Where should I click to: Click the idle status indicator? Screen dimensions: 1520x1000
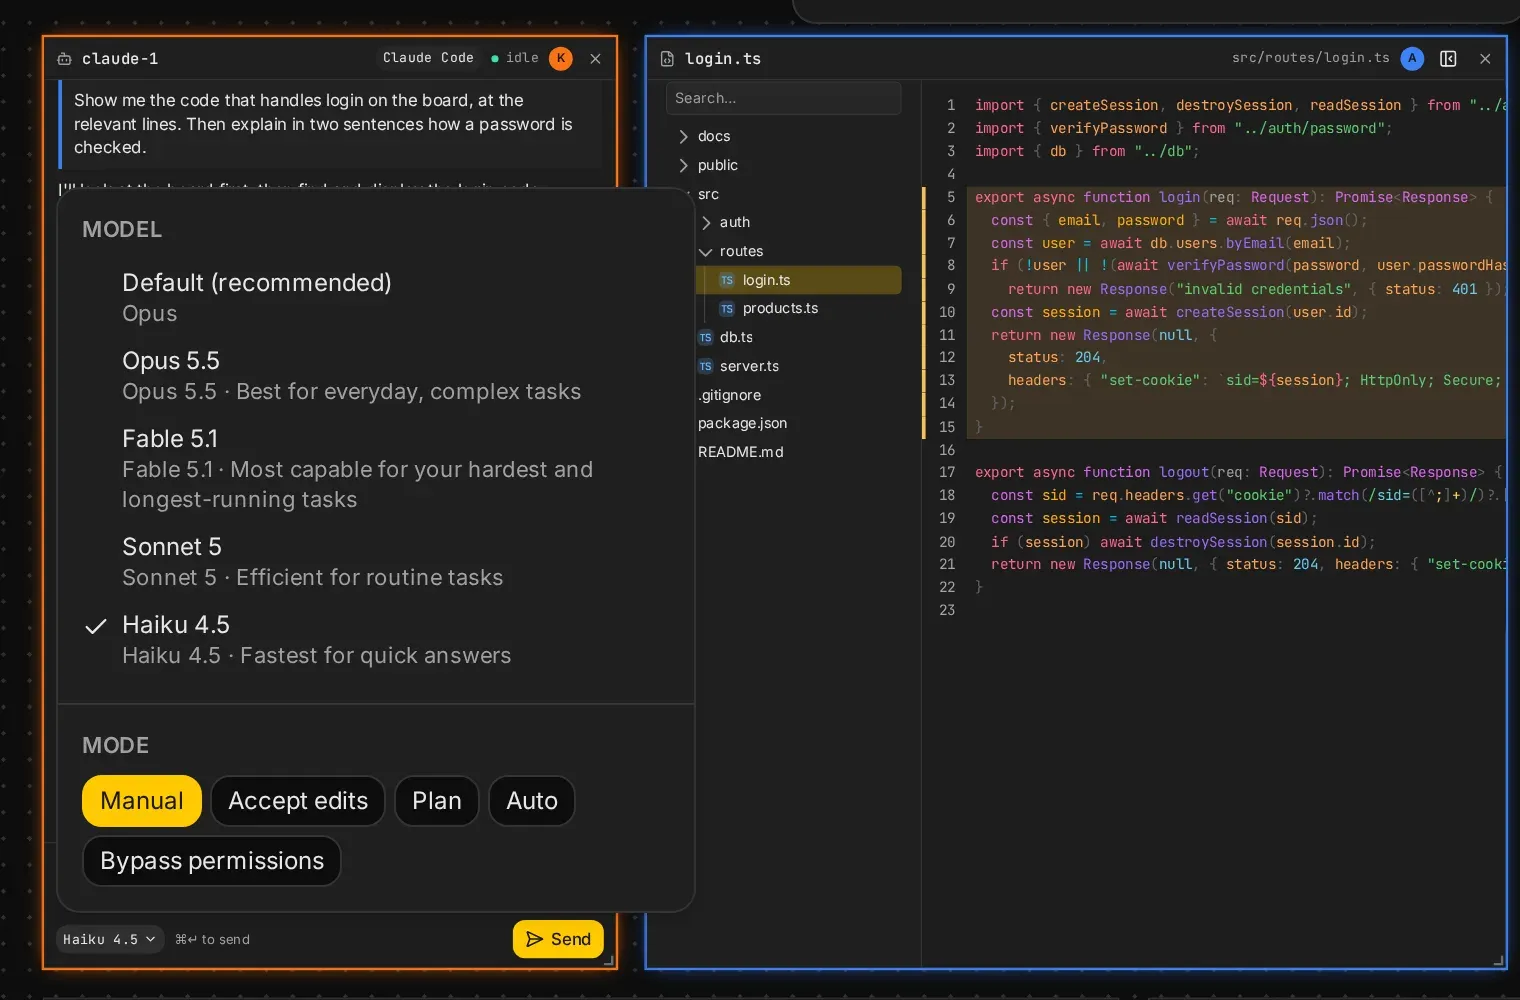click(515, 58)
